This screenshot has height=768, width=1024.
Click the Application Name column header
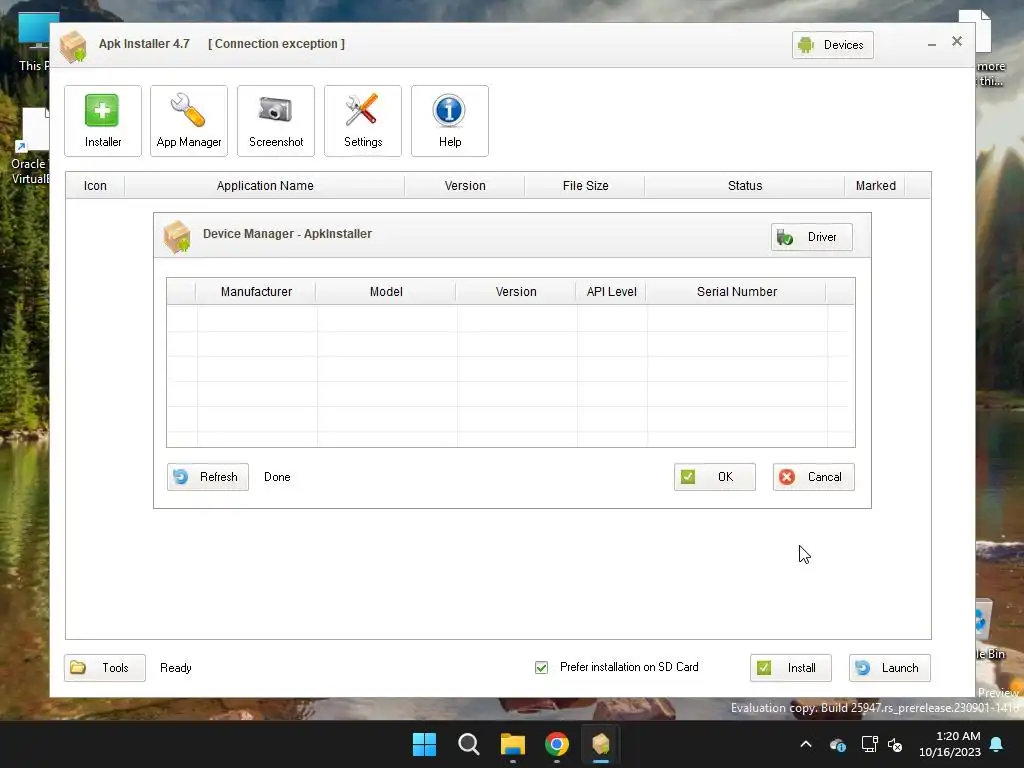[x=264, y=185]
